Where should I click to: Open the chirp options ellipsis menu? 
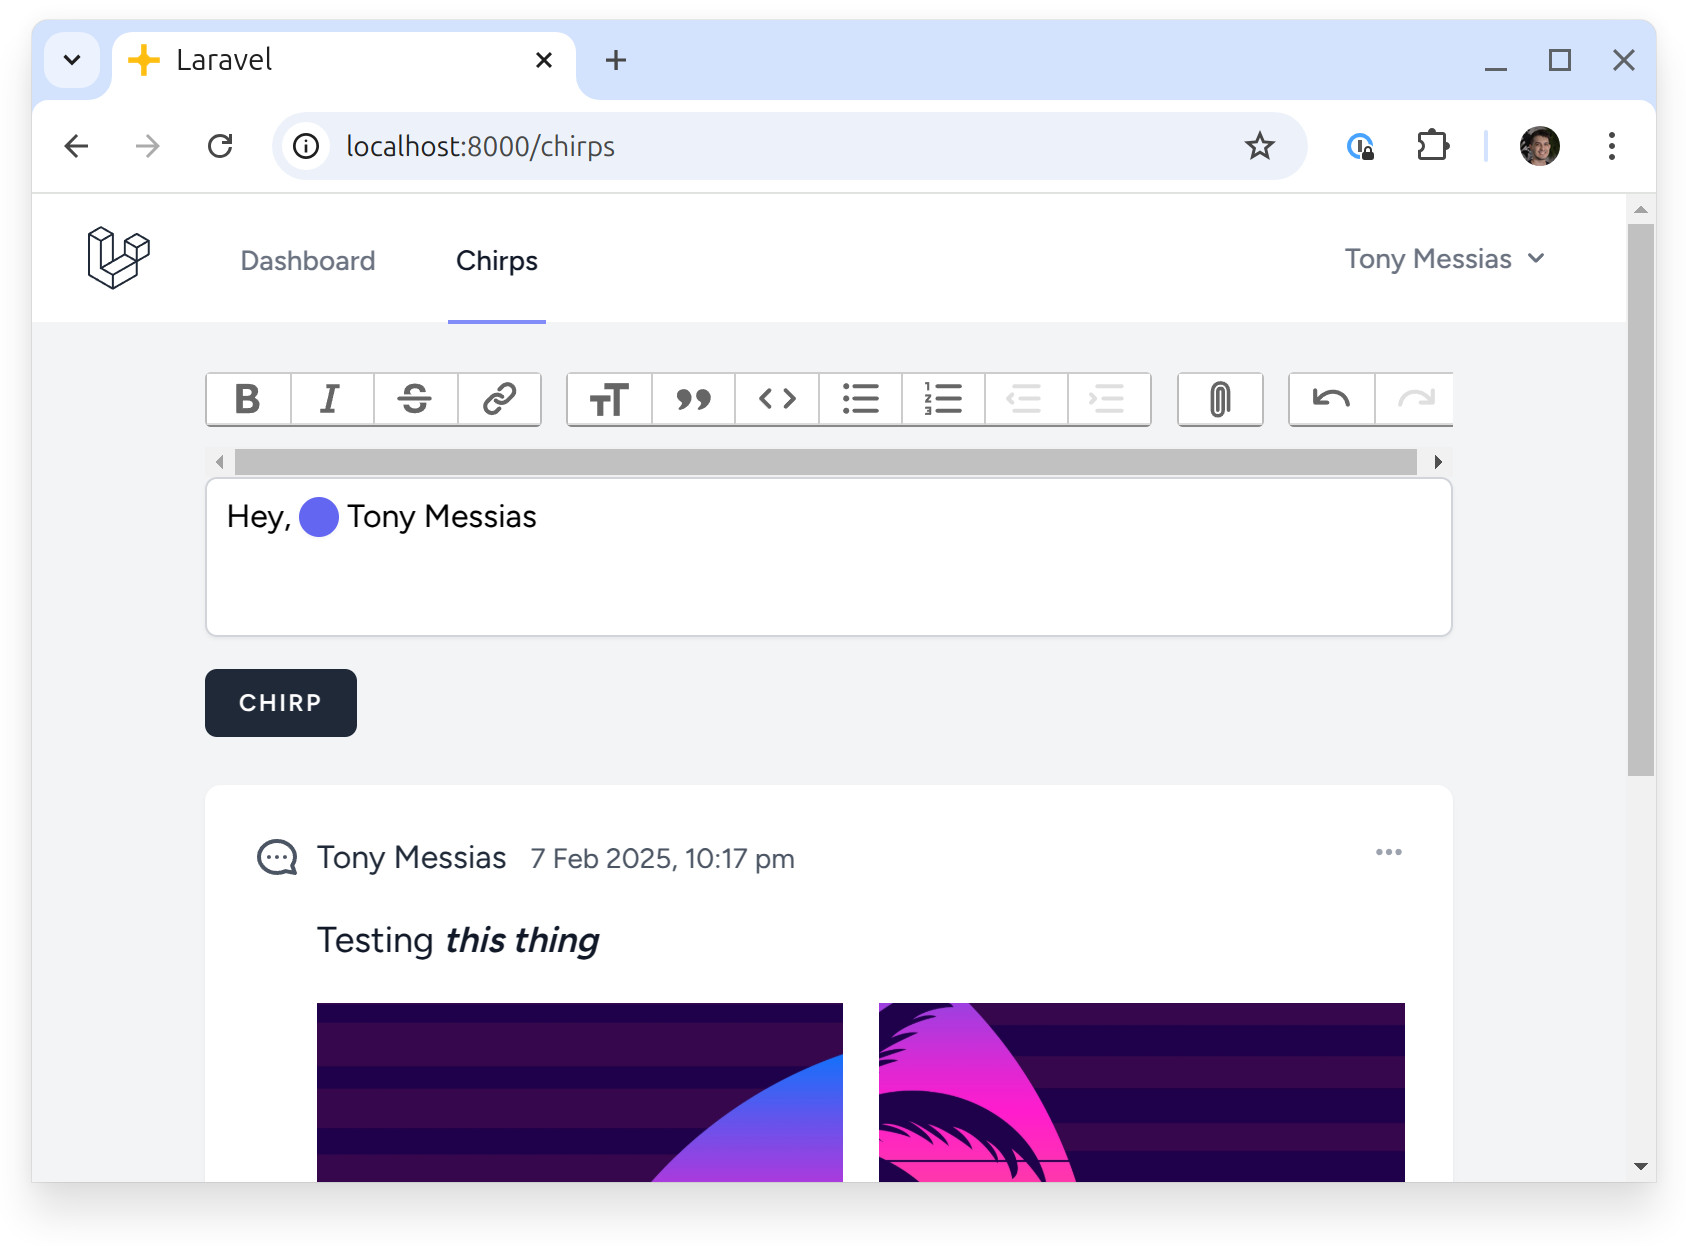point(1388,852)
